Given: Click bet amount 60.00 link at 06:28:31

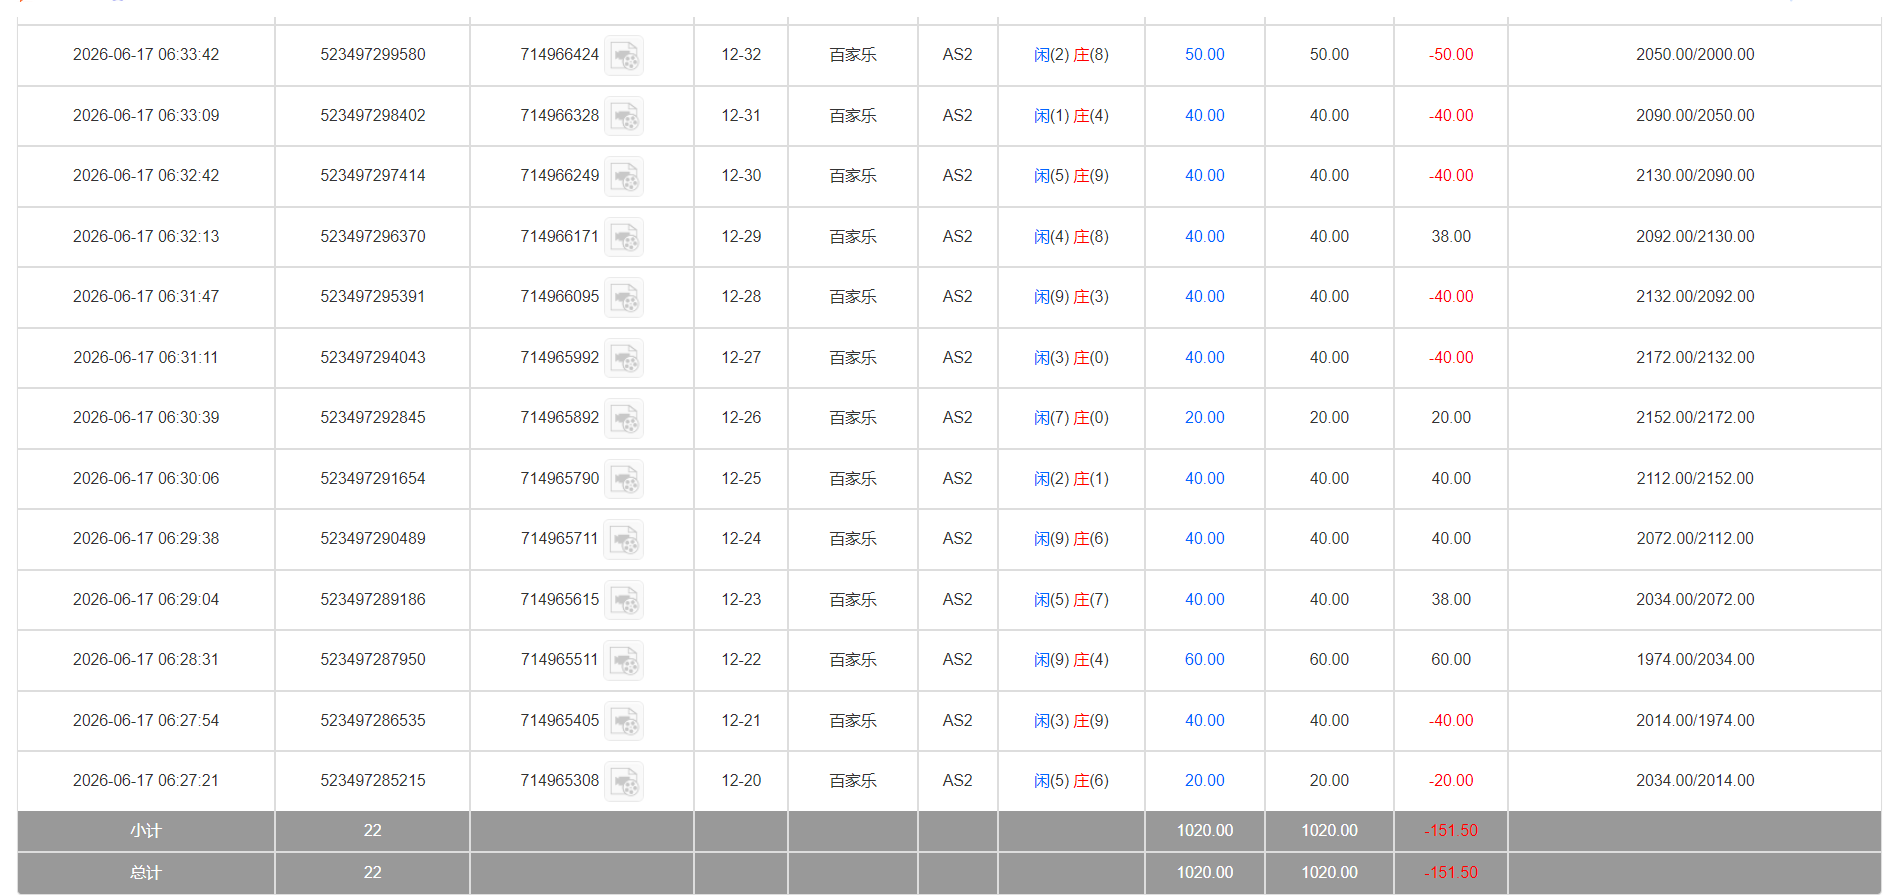Looking at the screenshot, I should 1204,660.
